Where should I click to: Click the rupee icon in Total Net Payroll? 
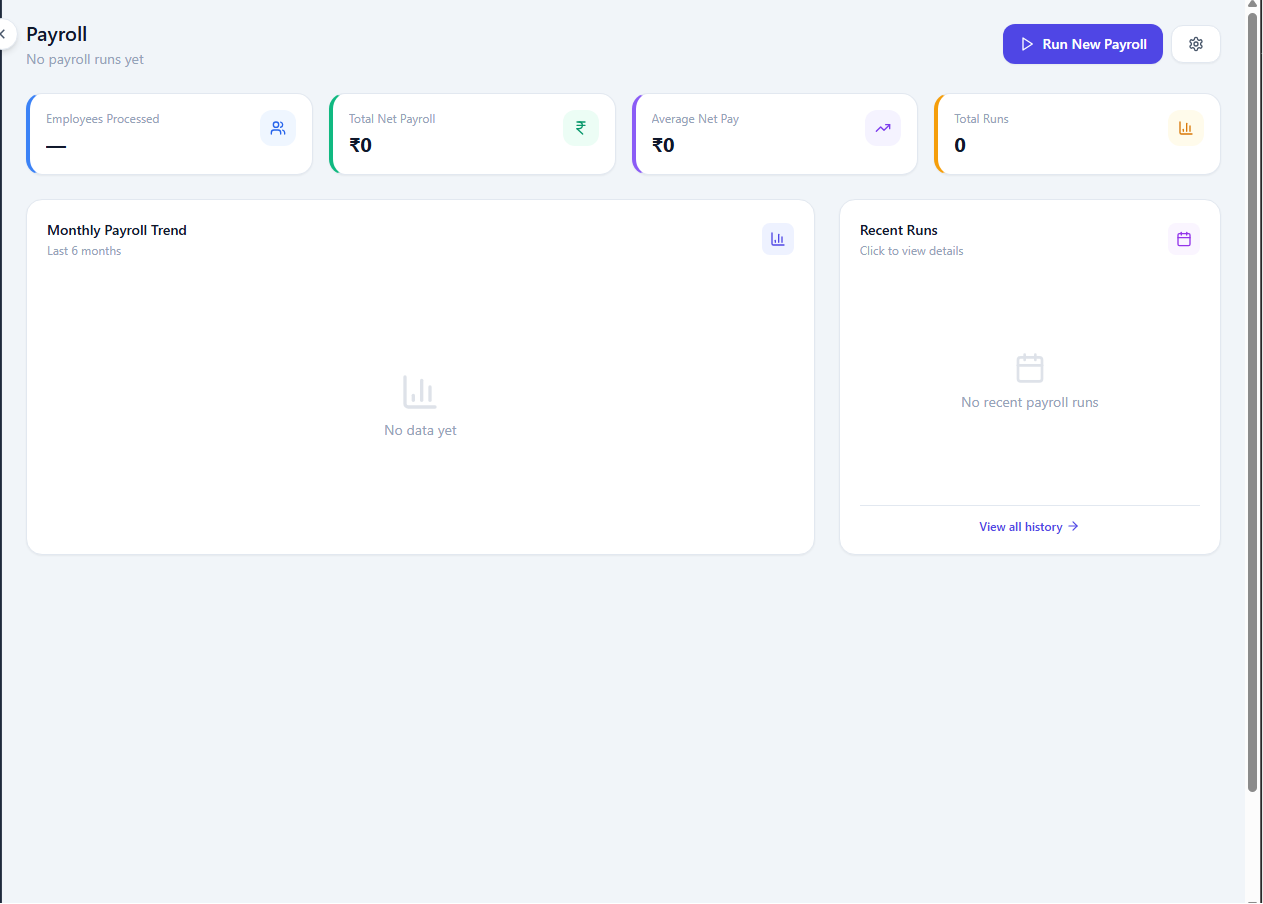point(581,128)
